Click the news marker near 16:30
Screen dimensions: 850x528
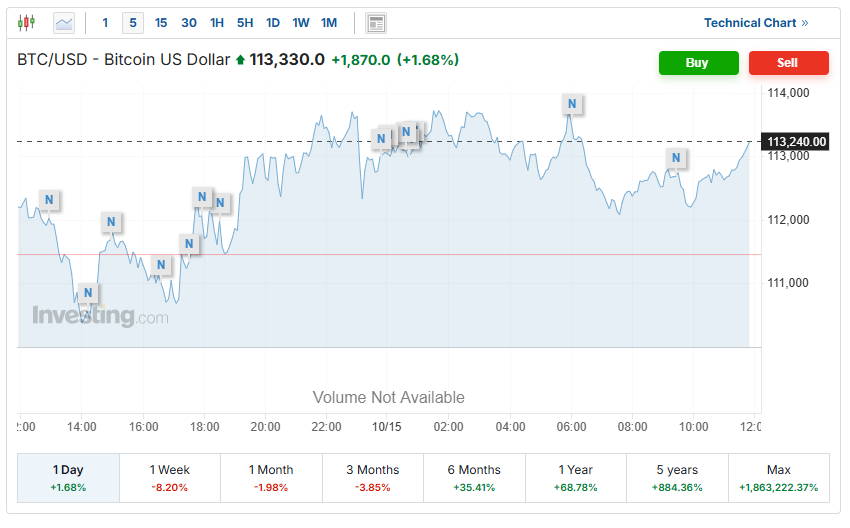click(x=161, y=265)
